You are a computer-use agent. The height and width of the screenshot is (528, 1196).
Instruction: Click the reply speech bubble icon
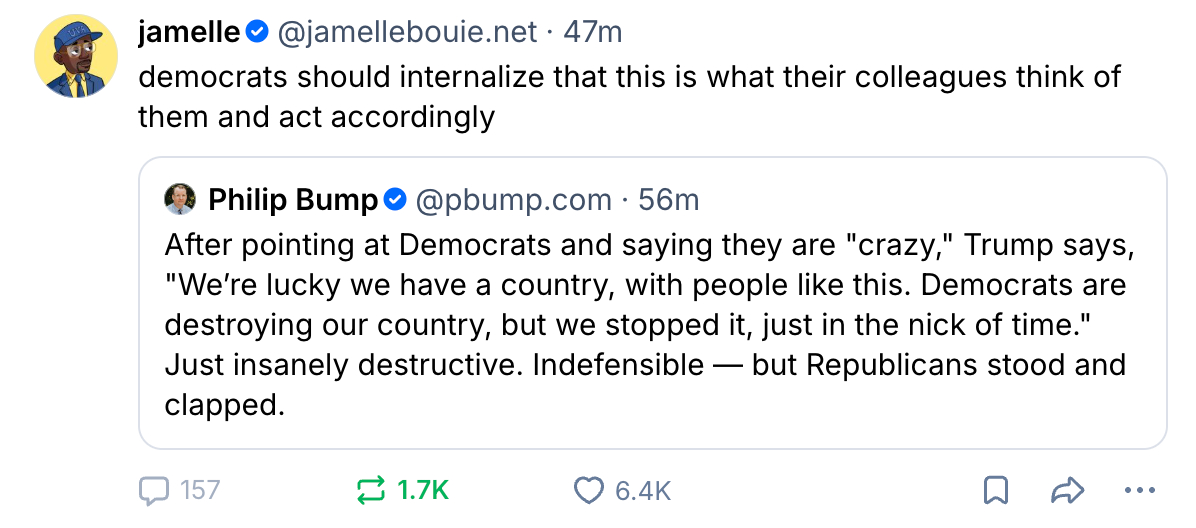pyautogui.click(x=153, y=490)
